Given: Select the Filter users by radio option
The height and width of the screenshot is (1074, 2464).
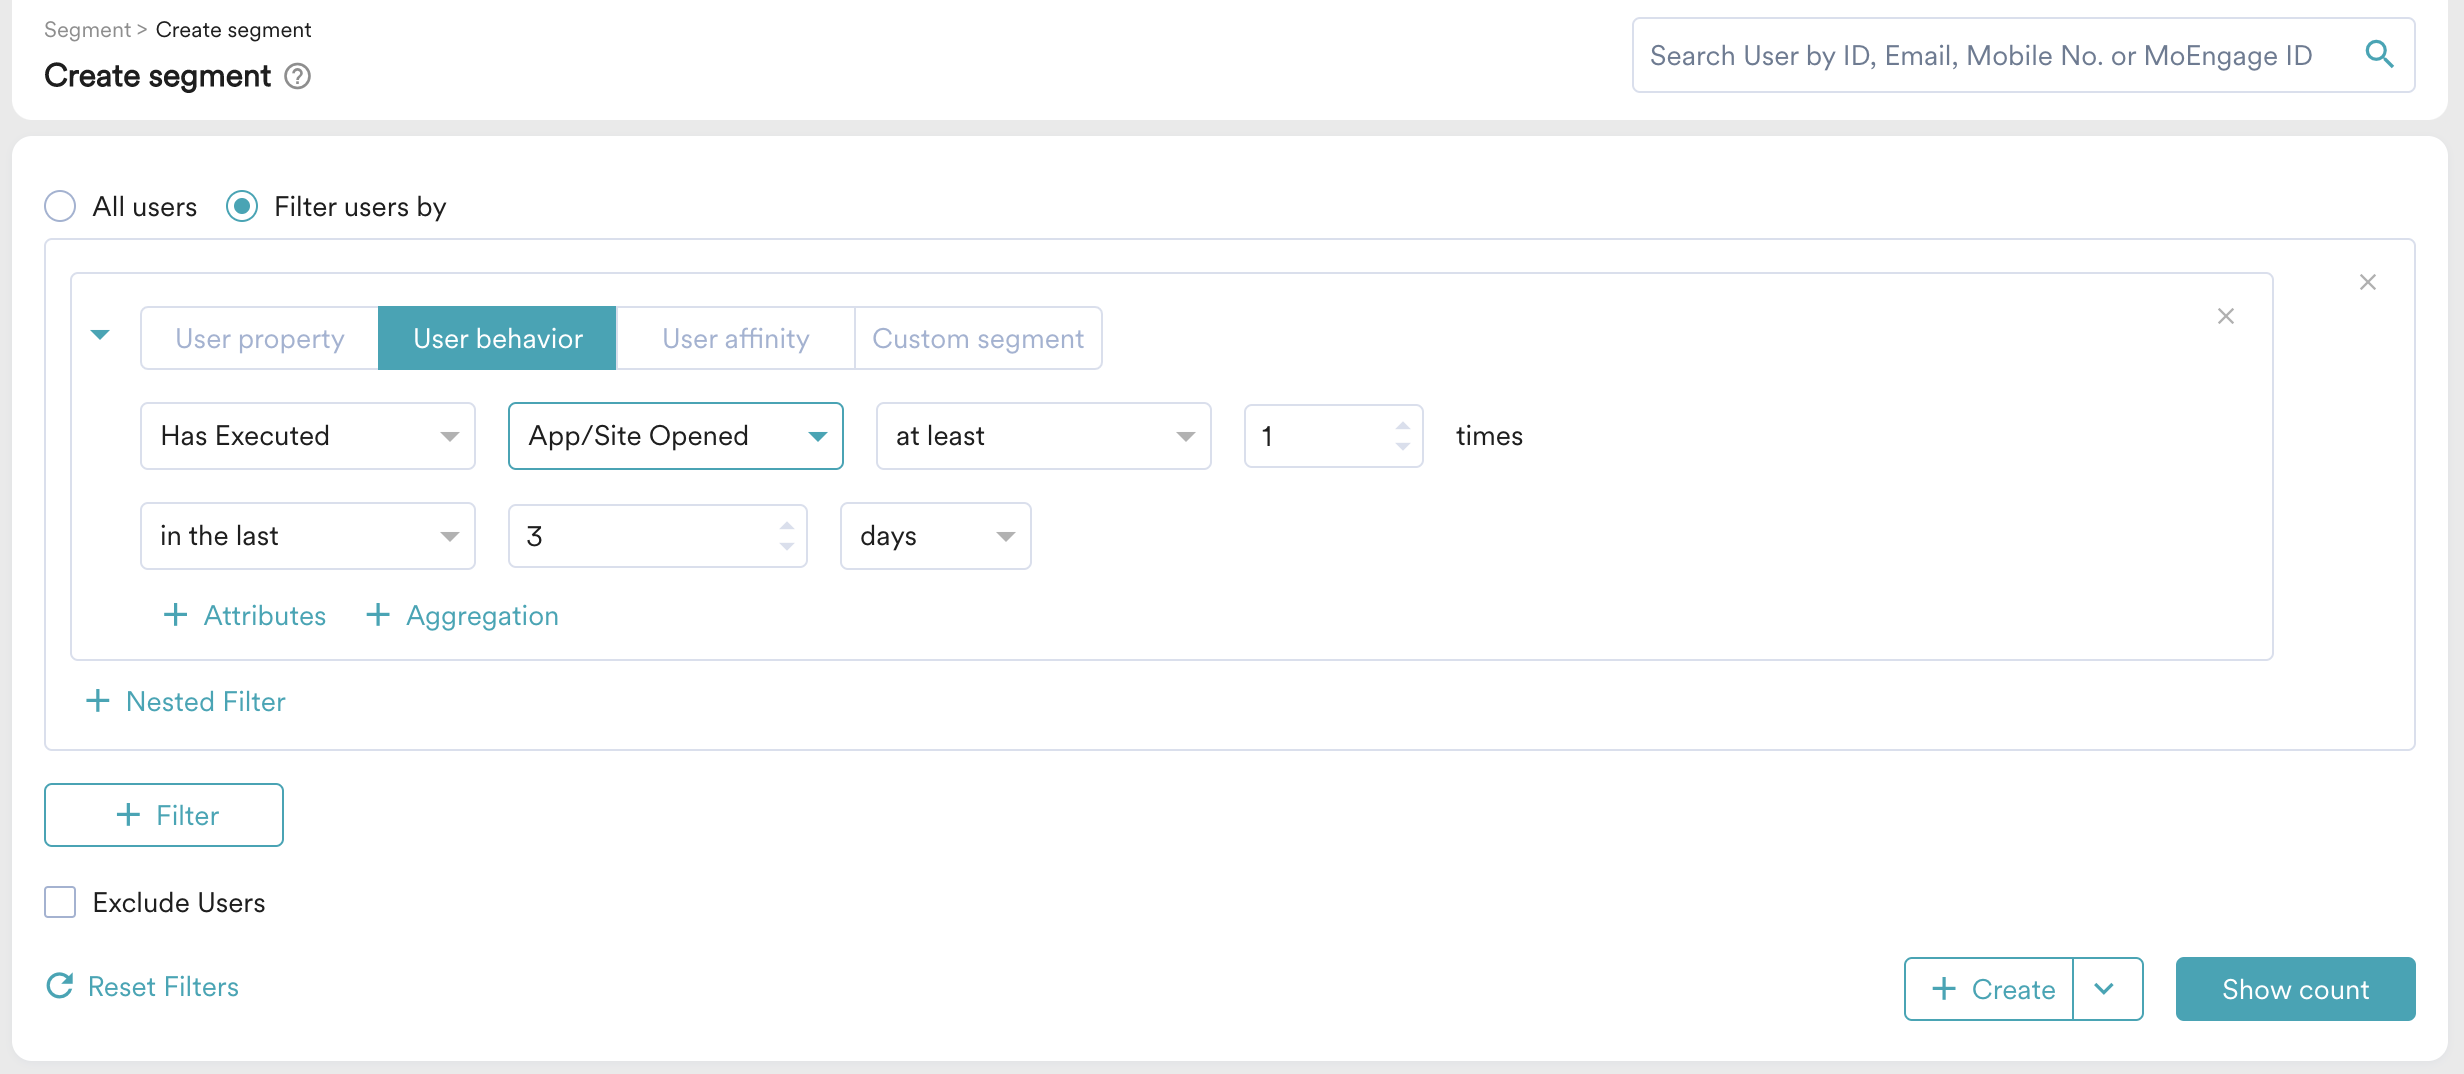Looking at the screenshot, I should point(242,206).
